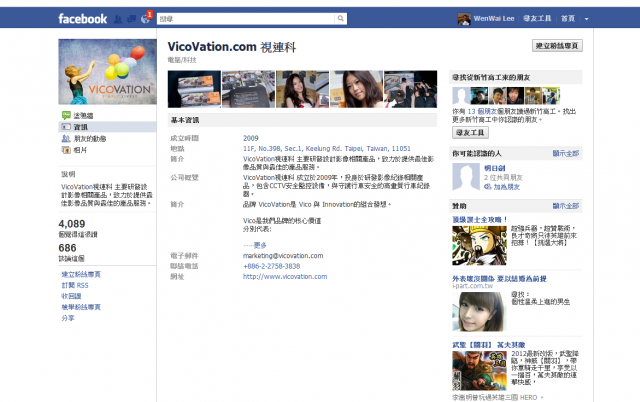
Task: Click add as friend link with icon
Action: point(502,187)
